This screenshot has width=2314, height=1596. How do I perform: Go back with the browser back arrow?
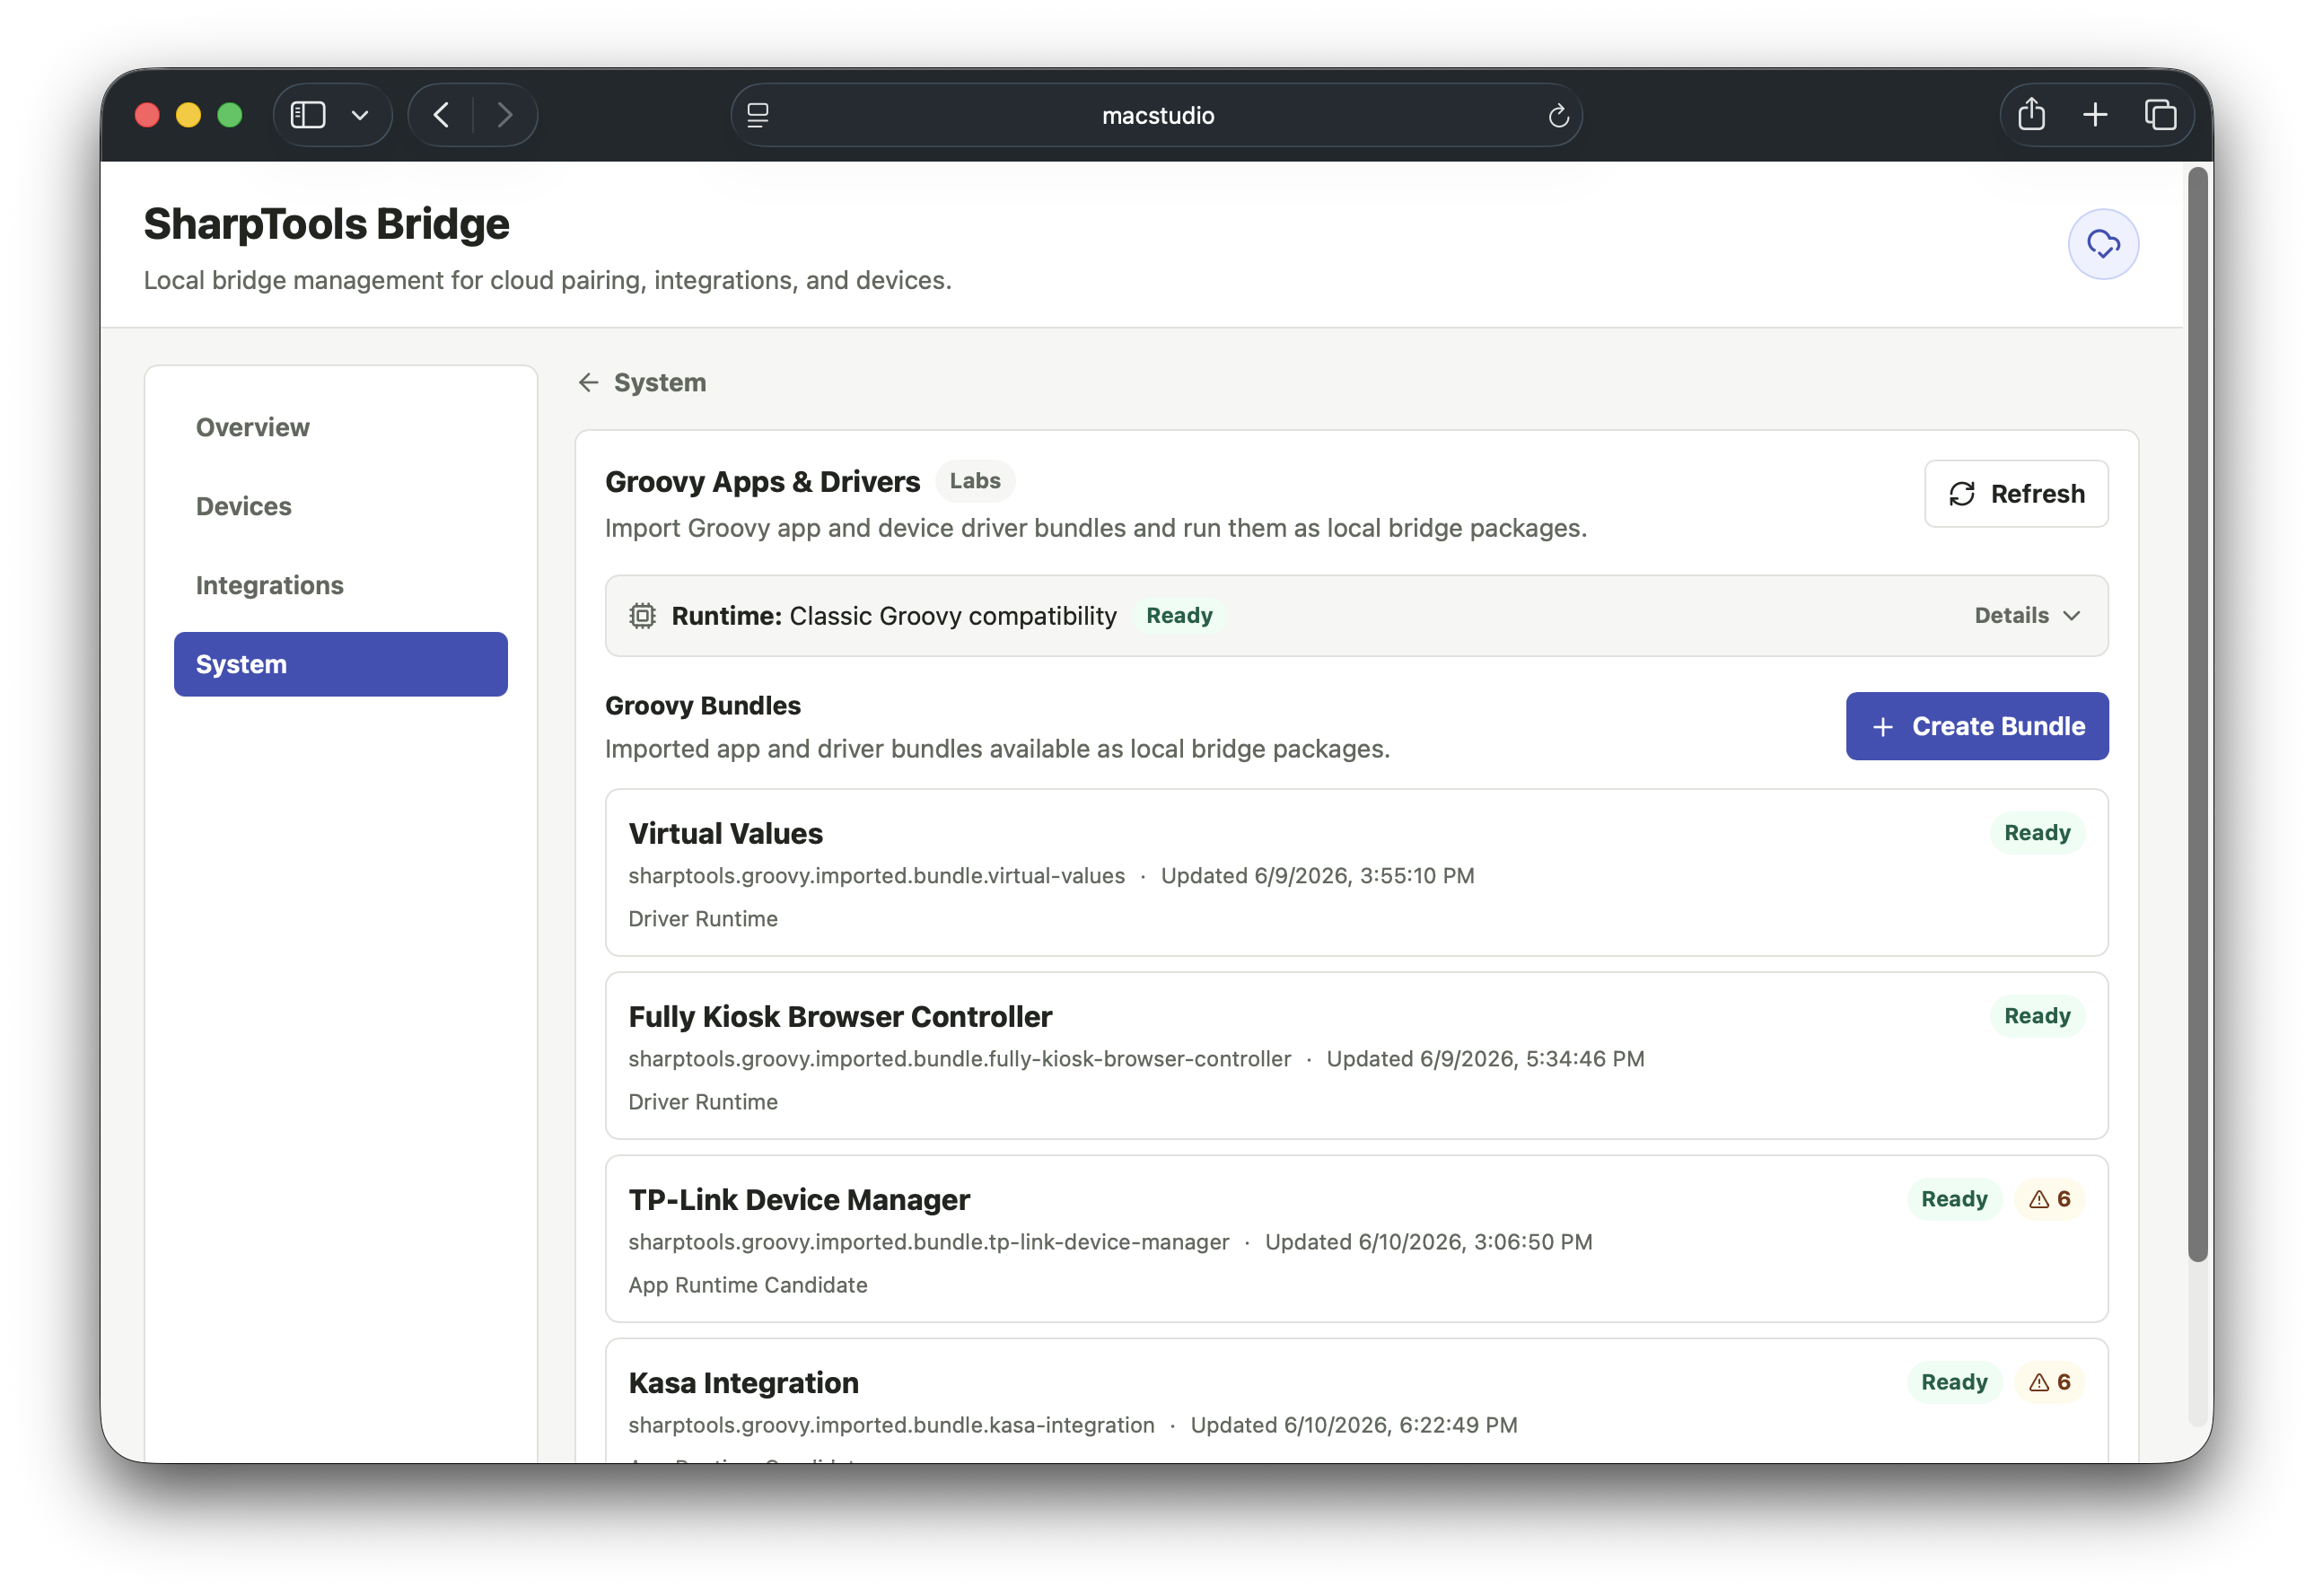(441, 115)
